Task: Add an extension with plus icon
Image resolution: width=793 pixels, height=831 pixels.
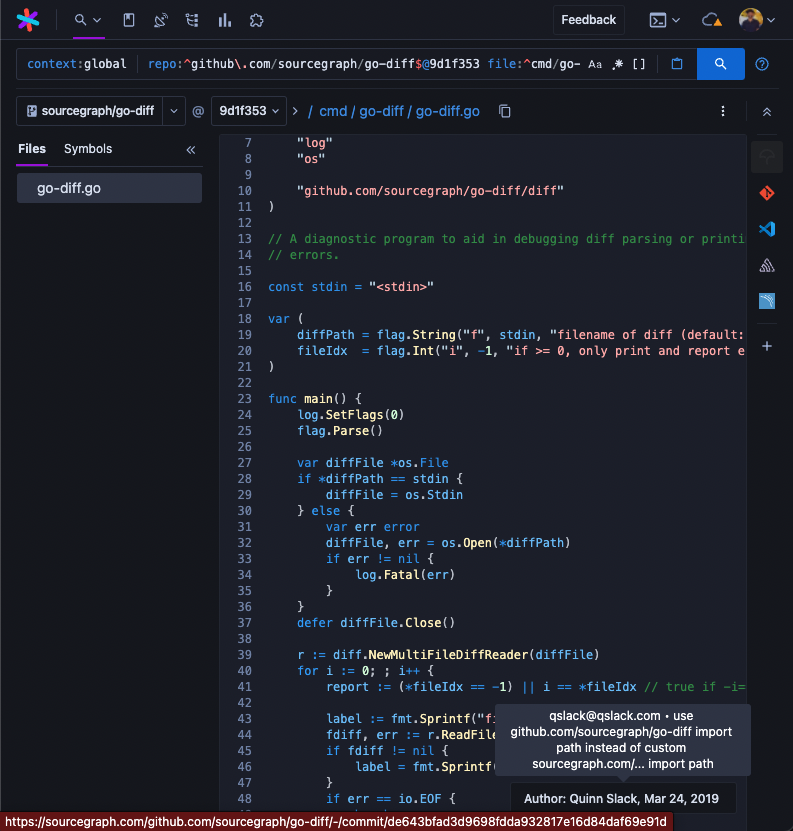Action: [767, 346]
